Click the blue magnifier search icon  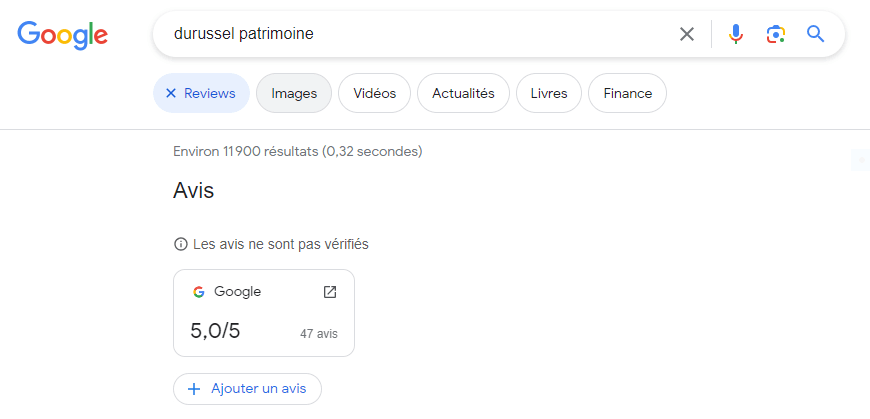tap(816, 34)
